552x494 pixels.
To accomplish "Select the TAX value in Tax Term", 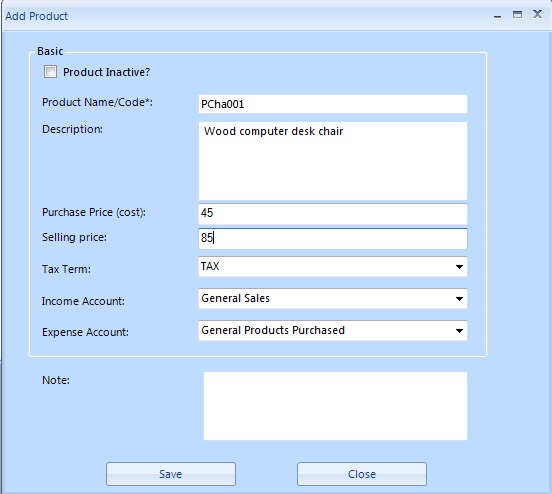I will [210, 266].
